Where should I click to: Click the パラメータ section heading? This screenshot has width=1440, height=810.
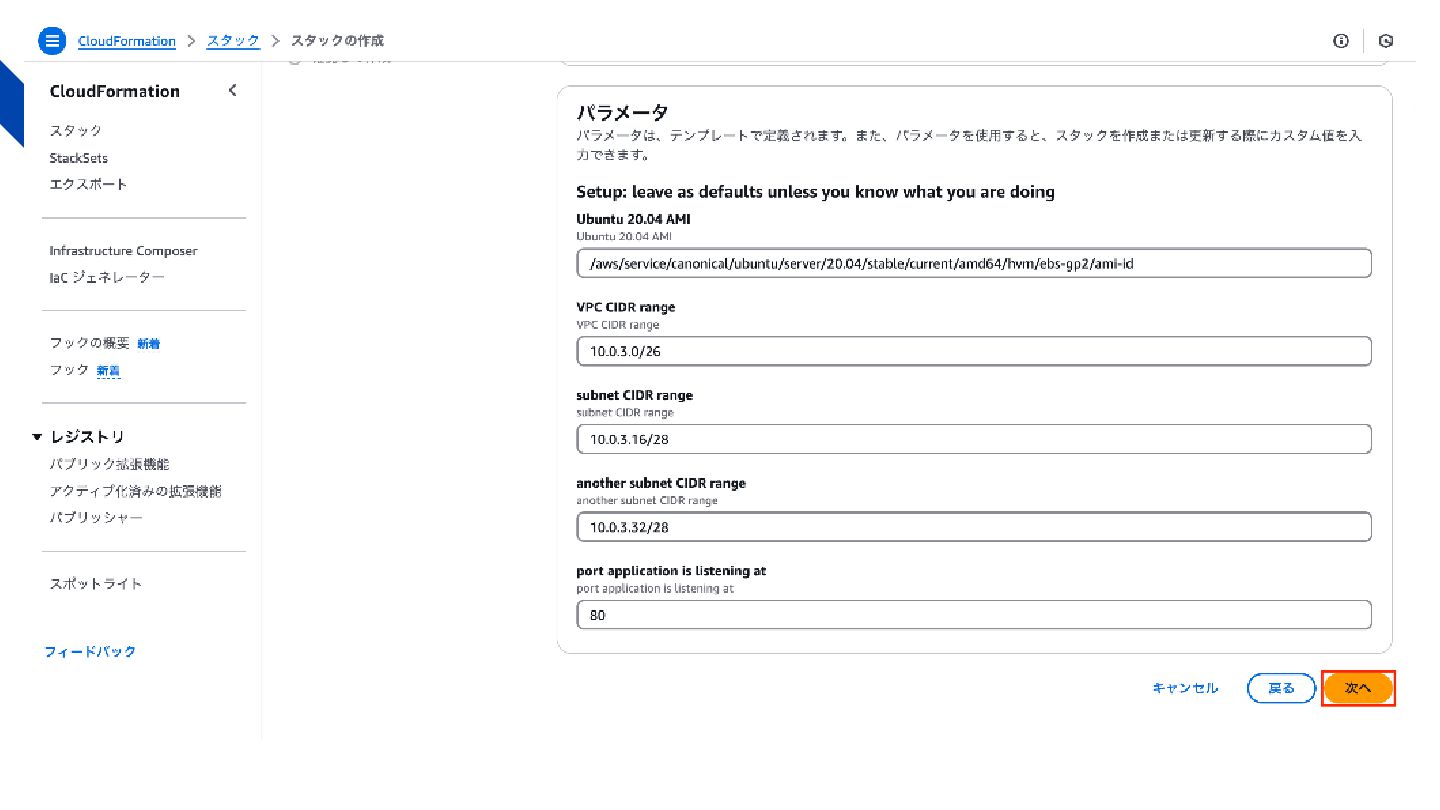pos(622,112)
